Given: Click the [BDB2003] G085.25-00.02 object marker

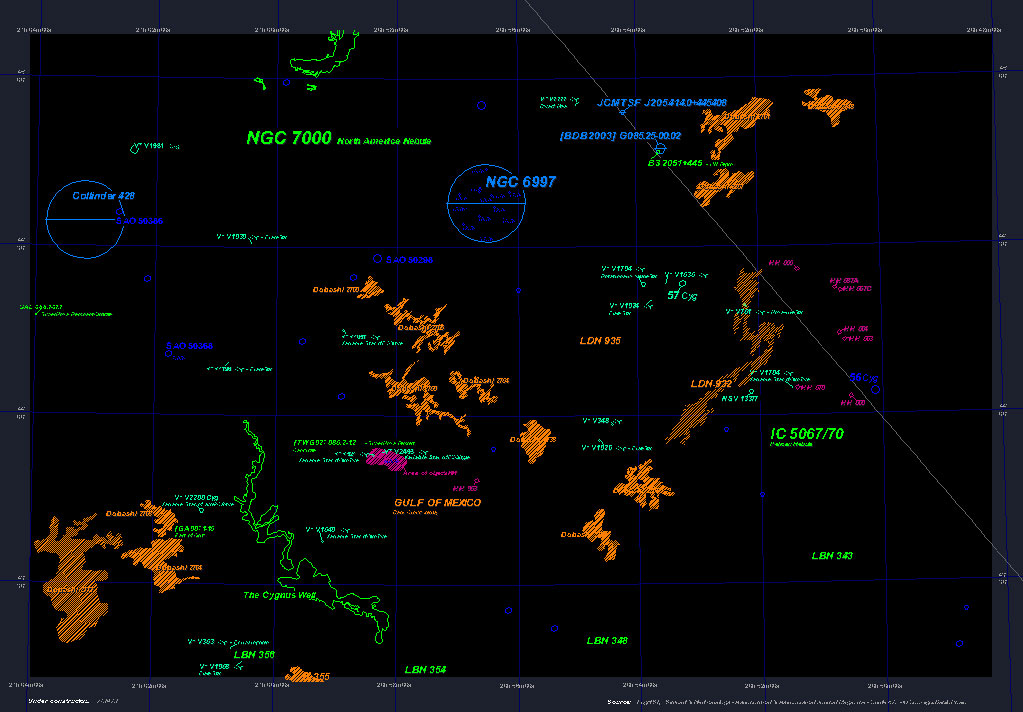Looking at the screenshot, I should tap(659, 148).
